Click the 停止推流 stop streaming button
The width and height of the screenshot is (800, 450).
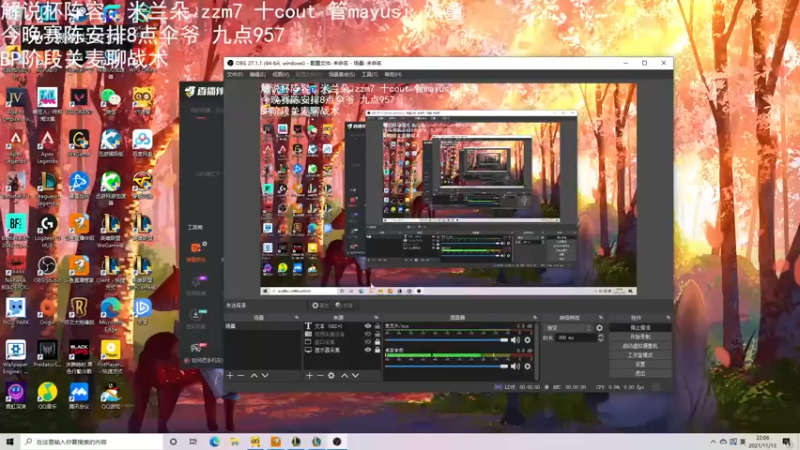pyautogui.click(x=640, y=328)
